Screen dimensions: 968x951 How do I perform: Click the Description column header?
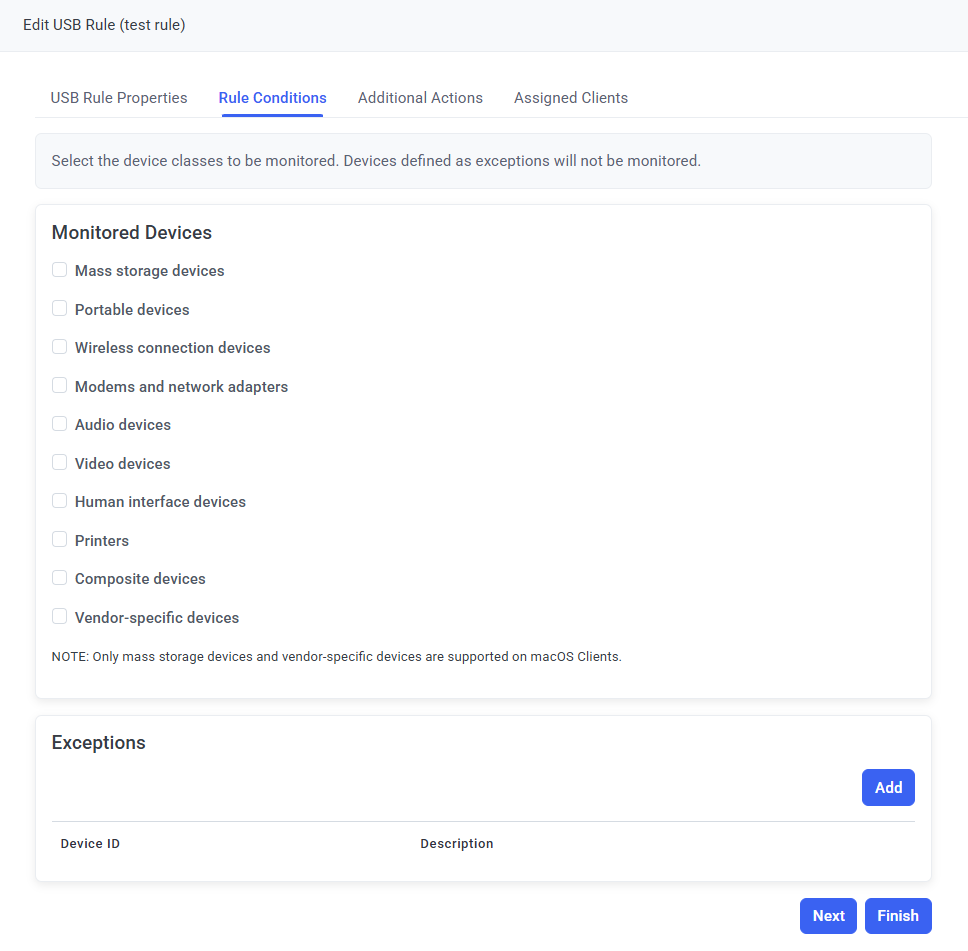click(457, 844)
